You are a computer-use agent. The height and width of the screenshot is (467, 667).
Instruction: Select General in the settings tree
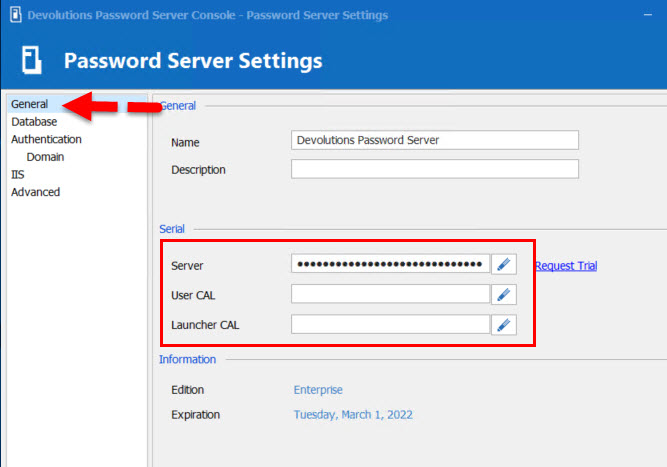coord(30,104)
